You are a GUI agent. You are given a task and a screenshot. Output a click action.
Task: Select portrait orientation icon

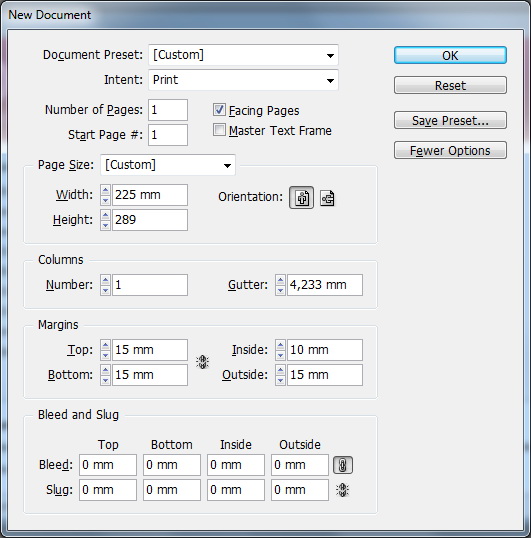point(302,197)
